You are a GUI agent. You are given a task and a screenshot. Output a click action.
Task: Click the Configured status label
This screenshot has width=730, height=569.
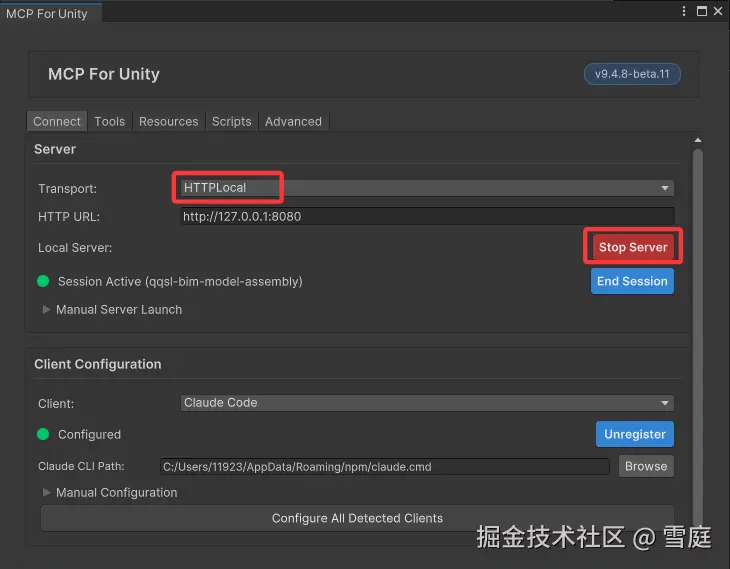tap(89, 434)
